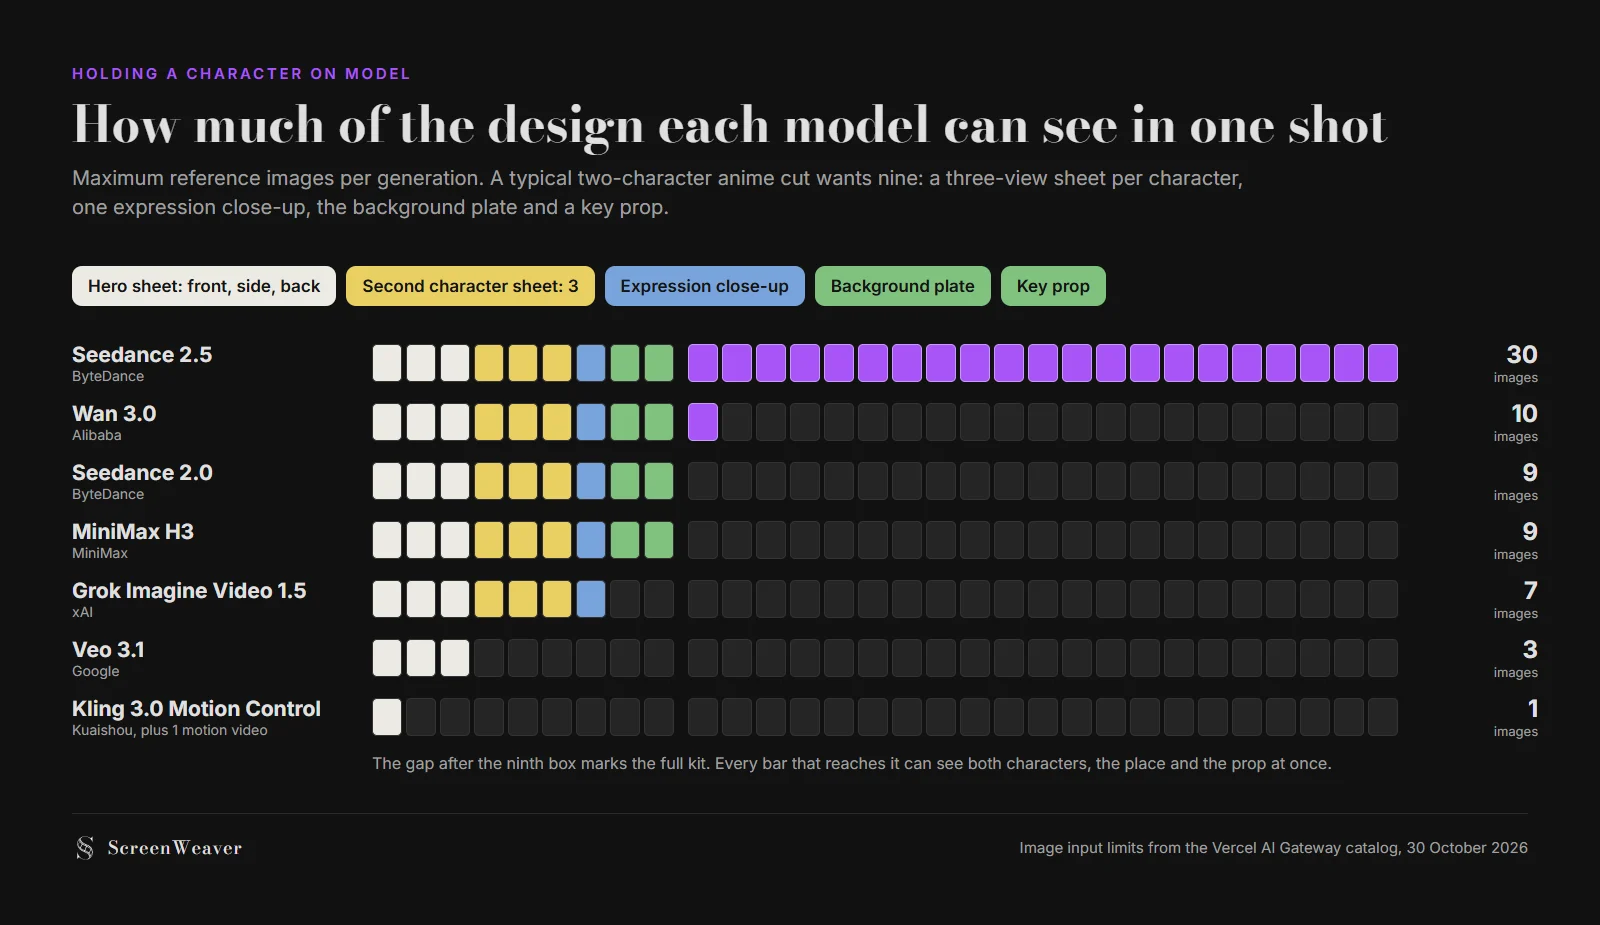
Task: Click the MiniMax H3 model name
Action: point(133,532)
